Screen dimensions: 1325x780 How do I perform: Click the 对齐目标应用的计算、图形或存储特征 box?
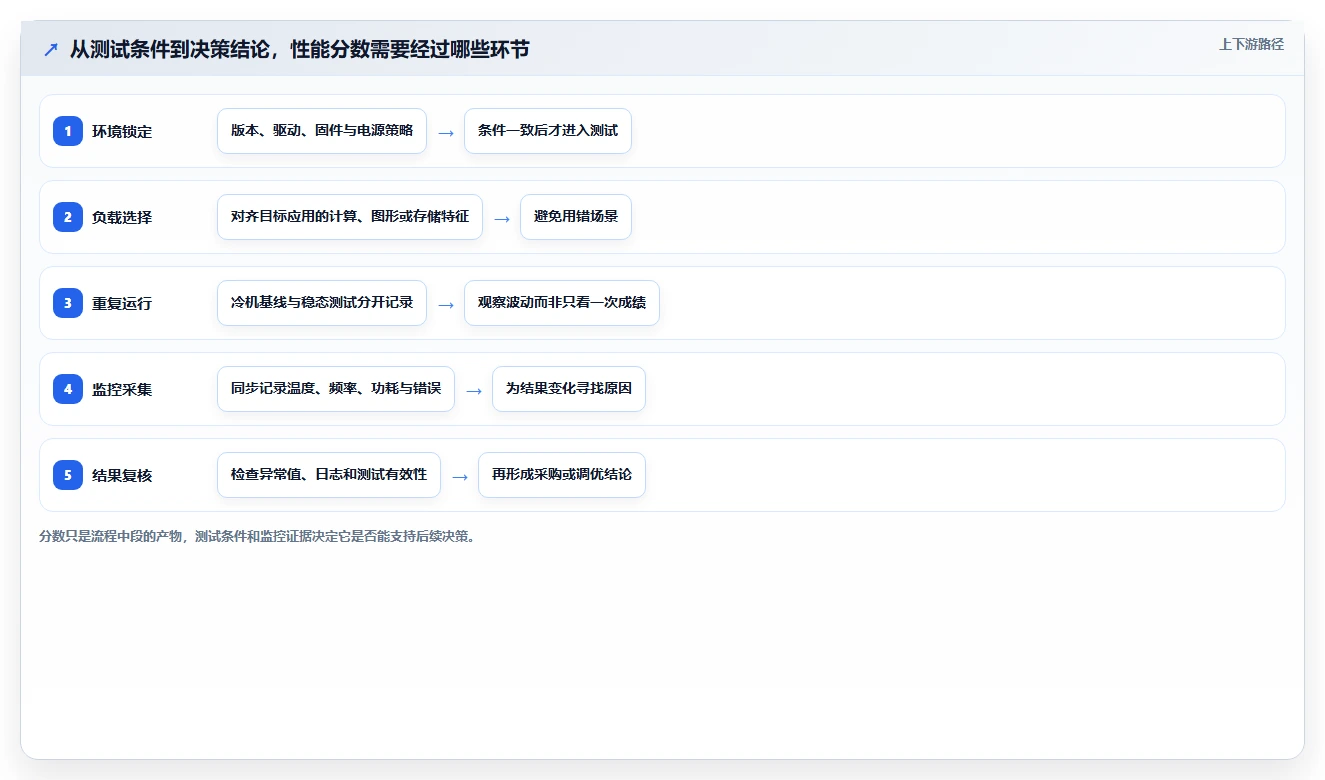pos(350,217)
